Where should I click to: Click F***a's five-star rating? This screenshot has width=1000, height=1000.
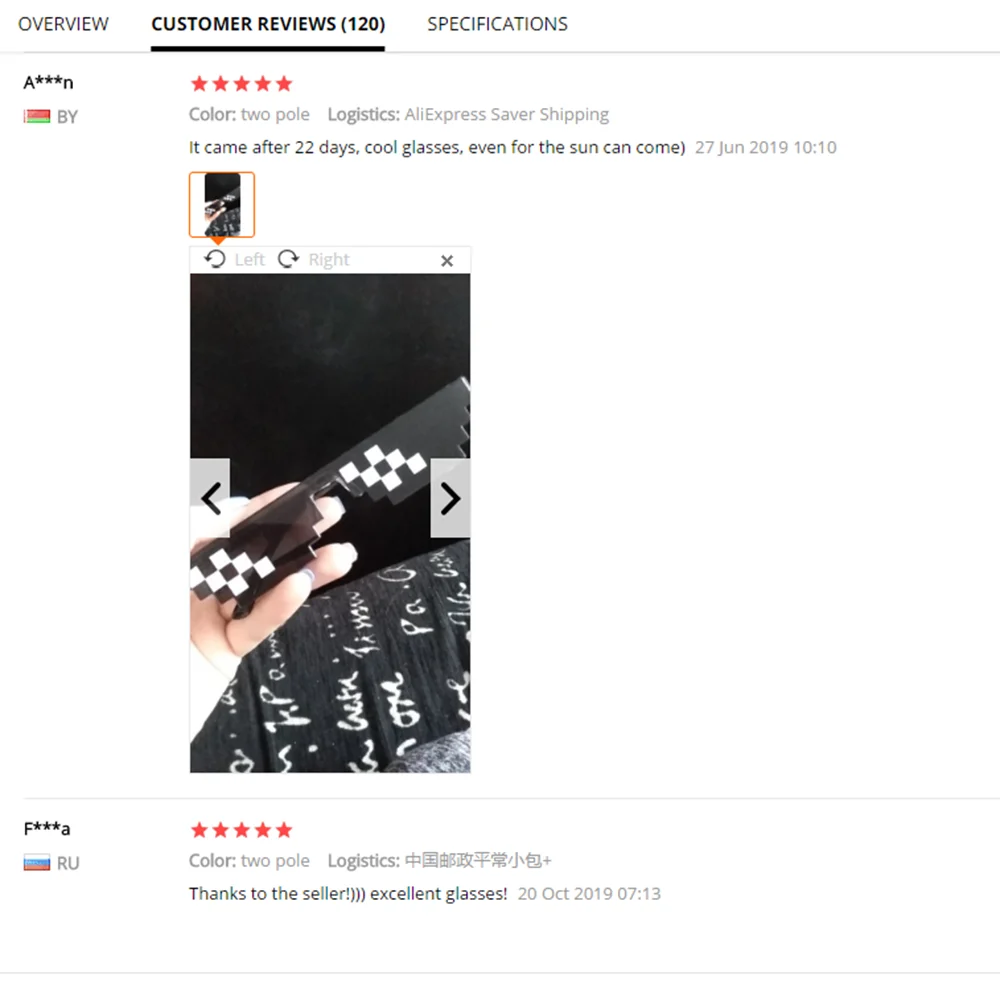241,830
